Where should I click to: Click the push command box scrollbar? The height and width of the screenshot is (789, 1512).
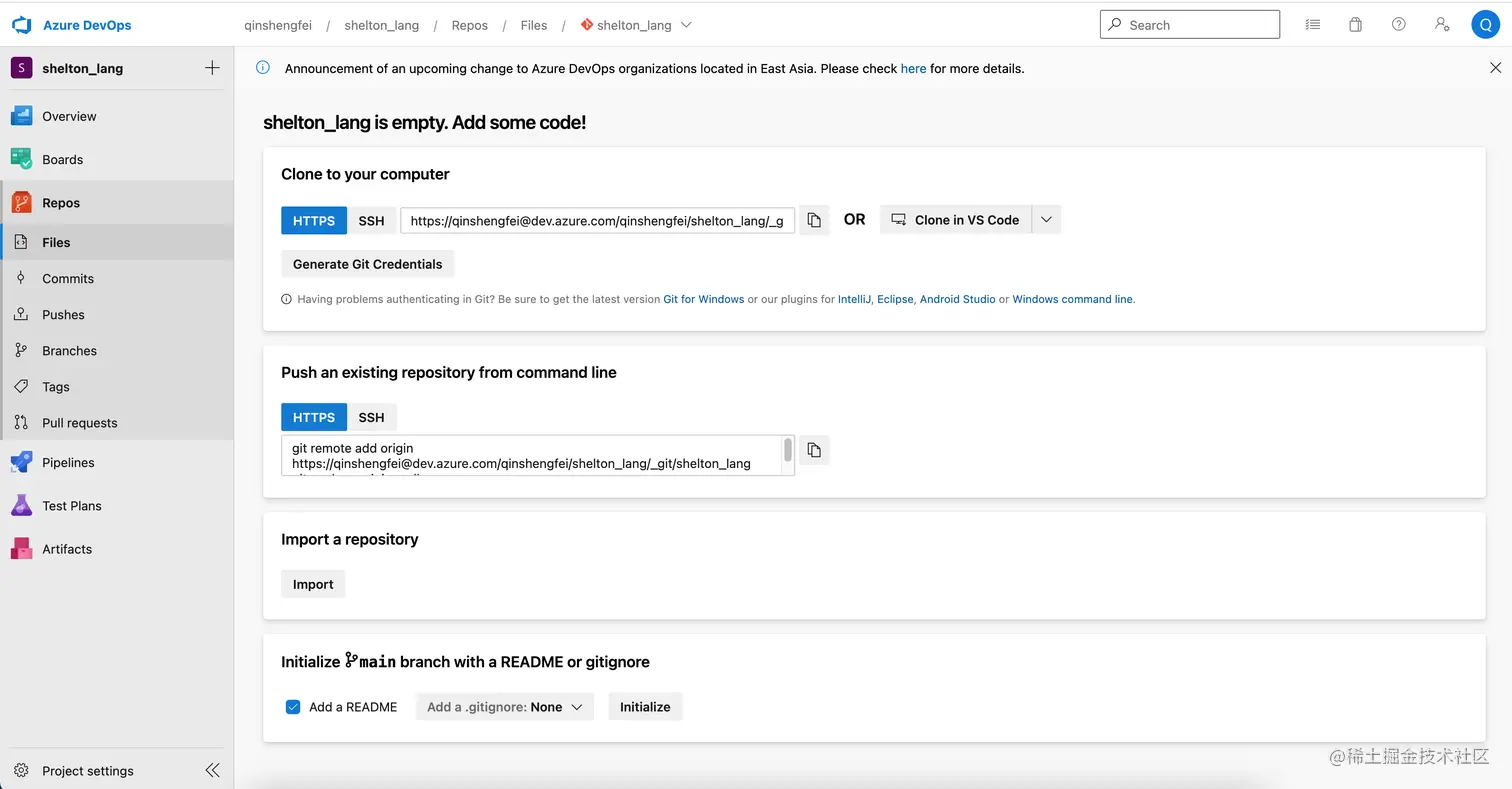[788, 450]
